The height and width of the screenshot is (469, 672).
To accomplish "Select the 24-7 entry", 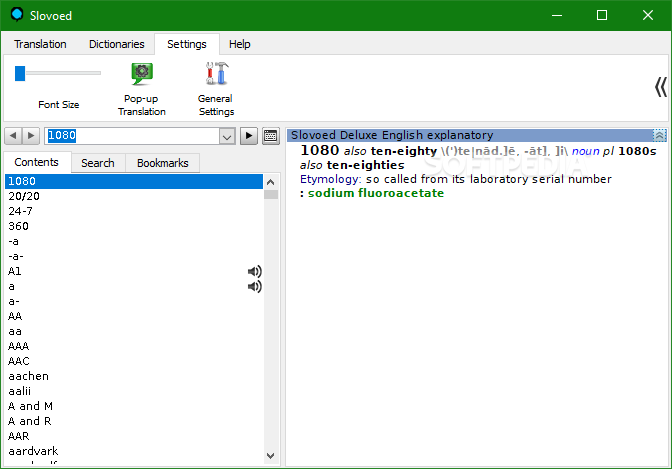I will pyautogui.click(x=134, y=211).
